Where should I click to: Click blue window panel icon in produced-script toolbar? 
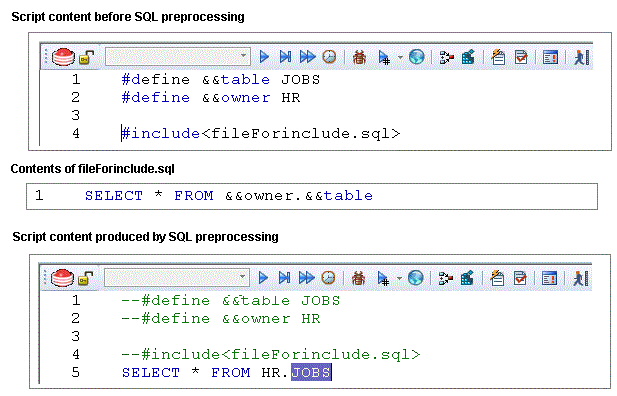tap(549, 279)
